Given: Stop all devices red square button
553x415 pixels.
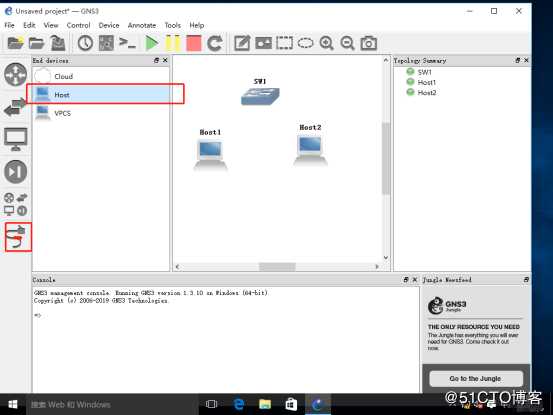Looking at the screenshot, I should coord(194,43).
